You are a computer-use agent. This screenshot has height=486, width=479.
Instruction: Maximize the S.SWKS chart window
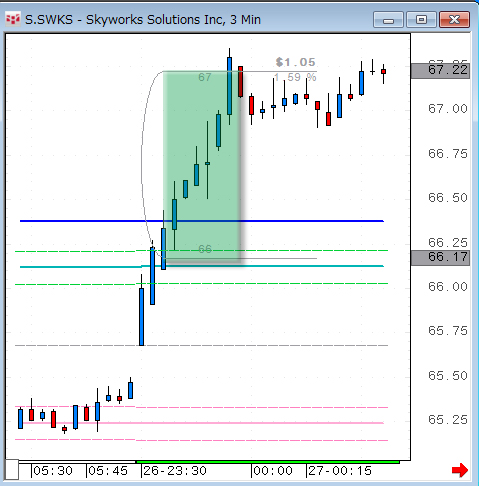[x=421, y=20]
